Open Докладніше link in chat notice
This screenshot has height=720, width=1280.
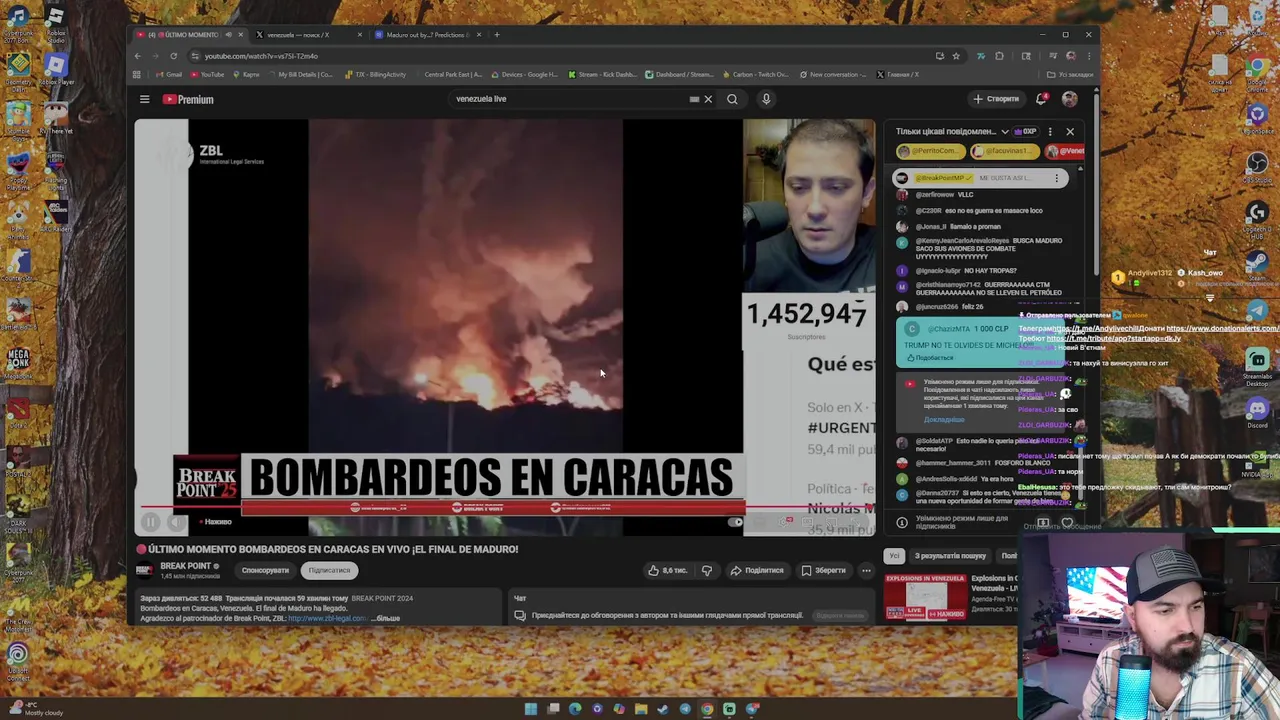[944, 419]
